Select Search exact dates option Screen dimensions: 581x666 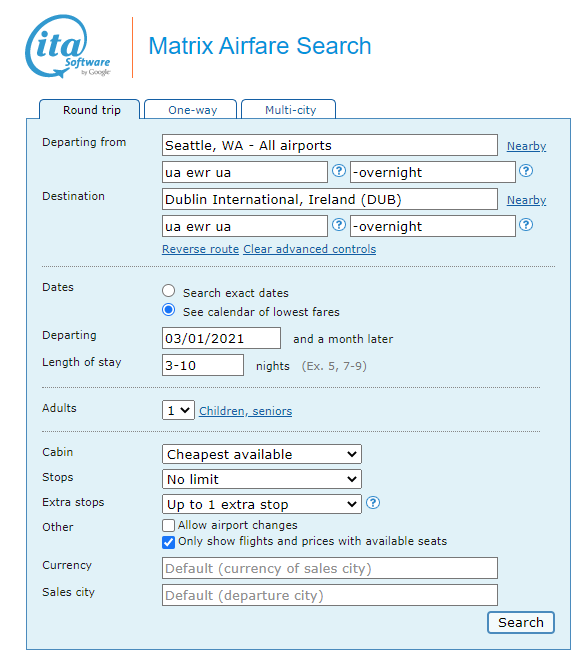coord(169,291)
